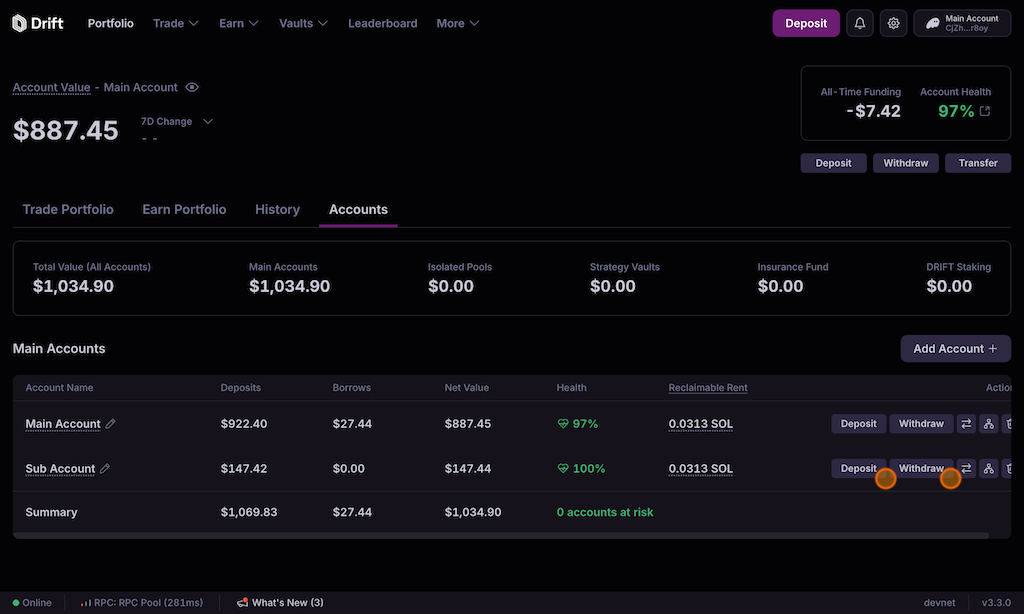Click the Add Account button
The width and height of the screenshot is (1024, 614).
(955, 349)
